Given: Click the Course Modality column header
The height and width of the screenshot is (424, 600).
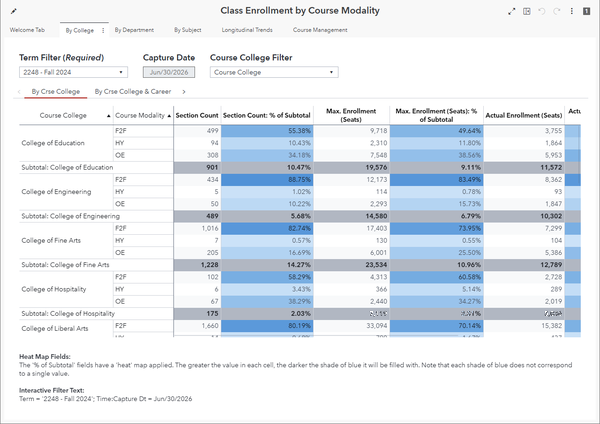Looking at the screenshot, I should click(x=140, y=116).
